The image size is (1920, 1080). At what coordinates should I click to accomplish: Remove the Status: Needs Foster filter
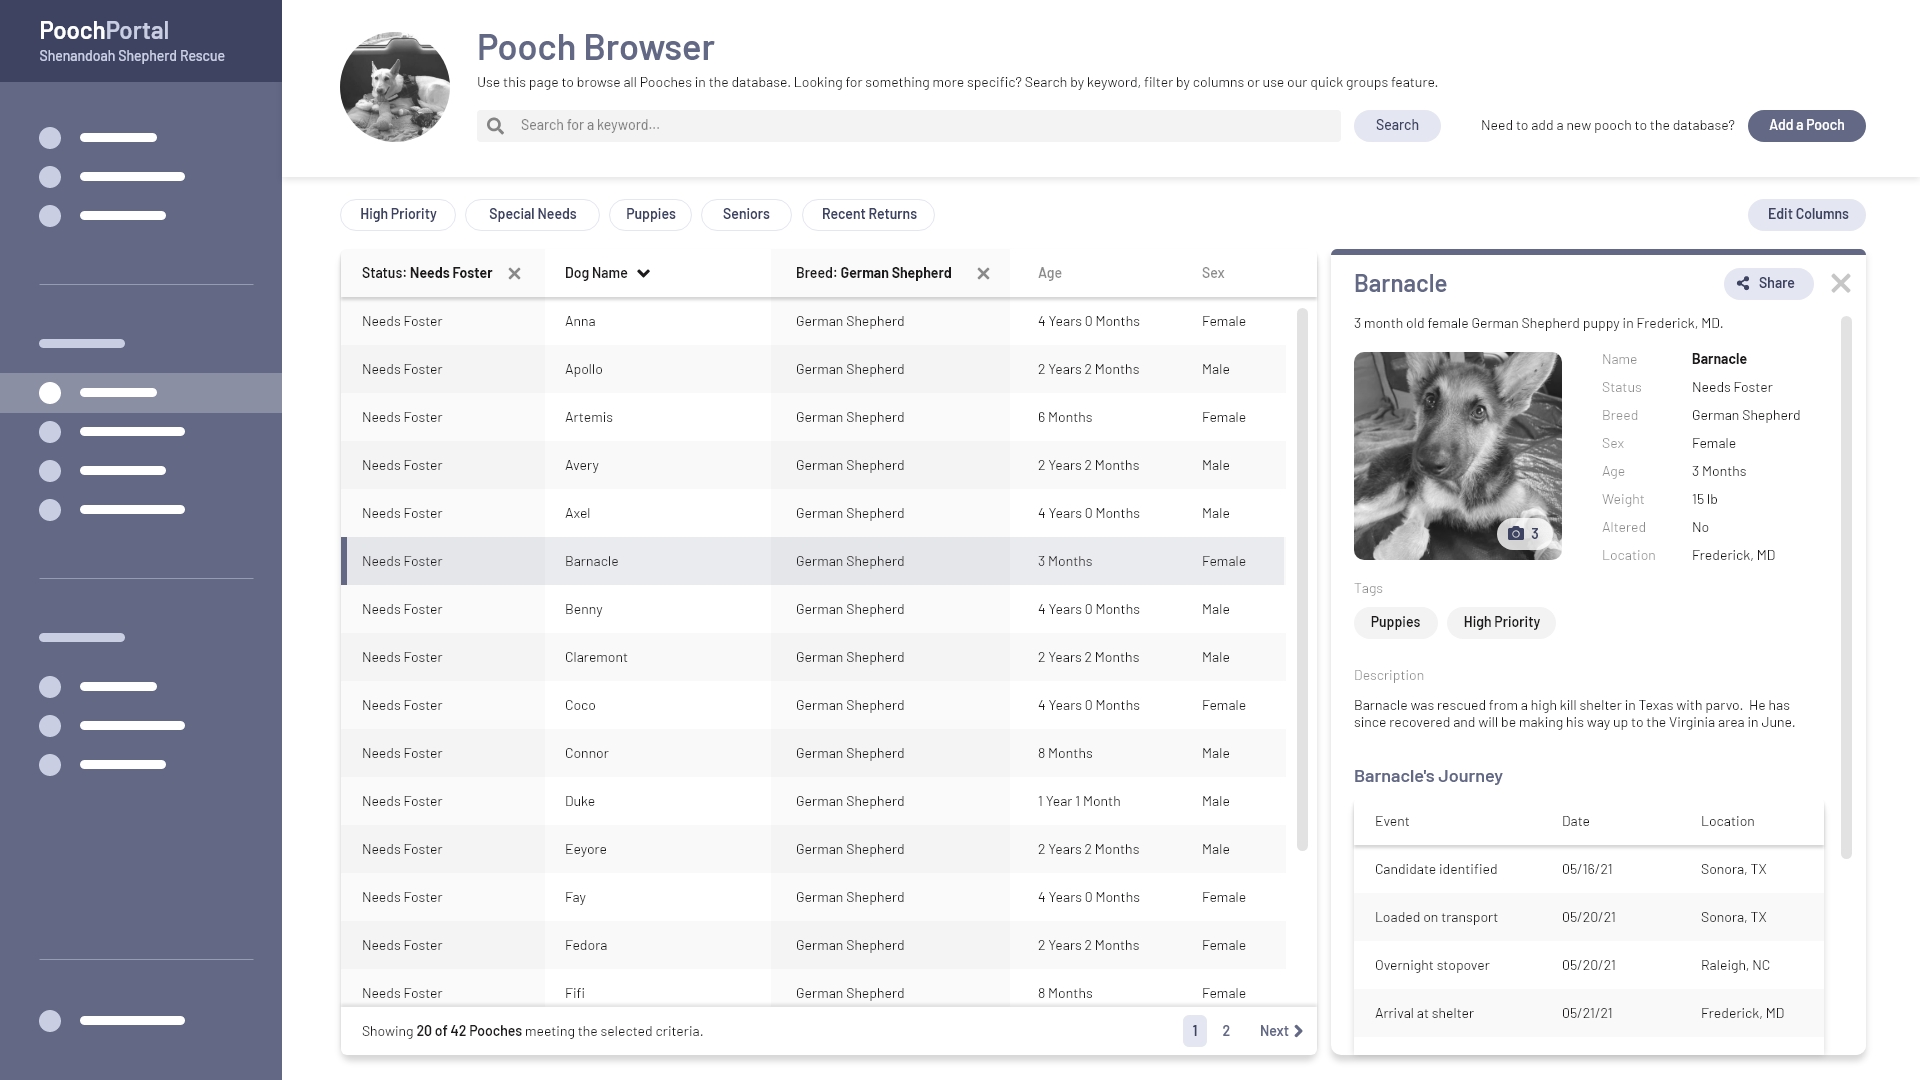point(514,274)
